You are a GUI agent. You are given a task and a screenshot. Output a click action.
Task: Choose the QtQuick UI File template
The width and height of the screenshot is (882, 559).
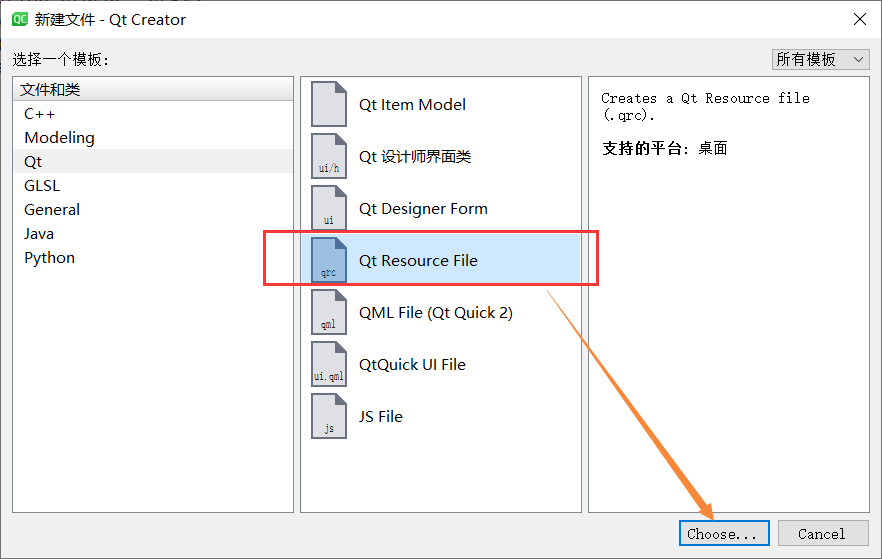coord(440,364)
